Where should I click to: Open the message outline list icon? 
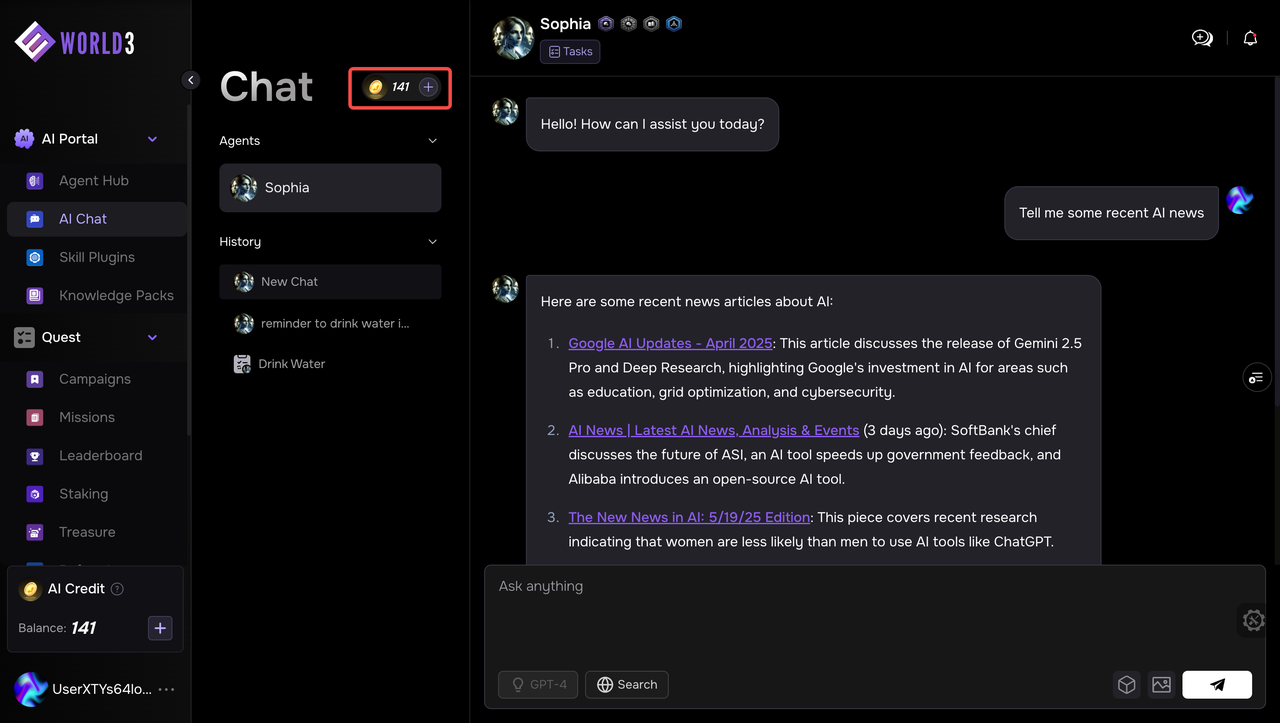[x=1256, y=377]
